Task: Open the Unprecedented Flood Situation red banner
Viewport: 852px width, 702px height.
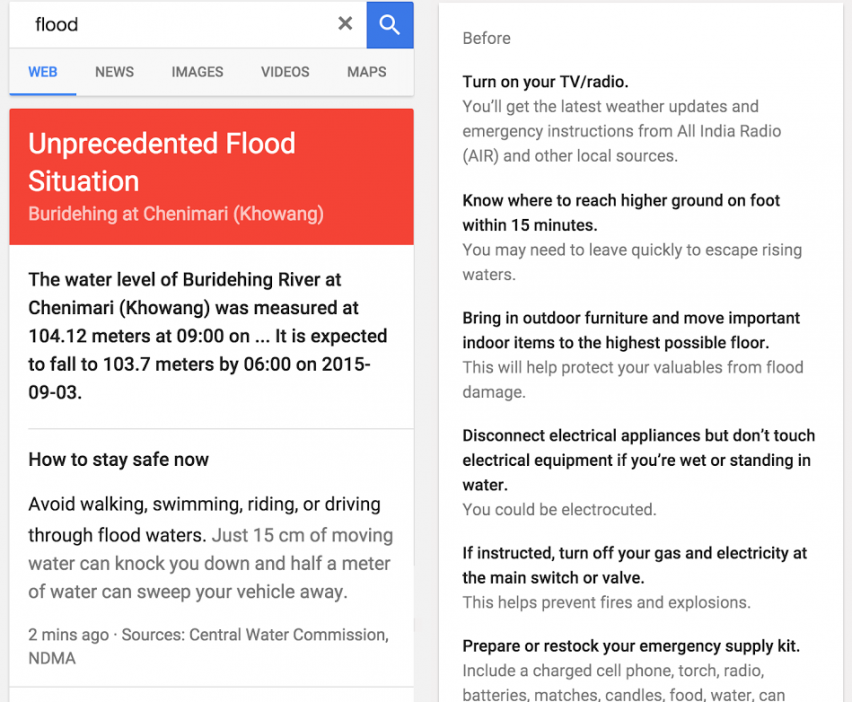Action: pos(162,162)
